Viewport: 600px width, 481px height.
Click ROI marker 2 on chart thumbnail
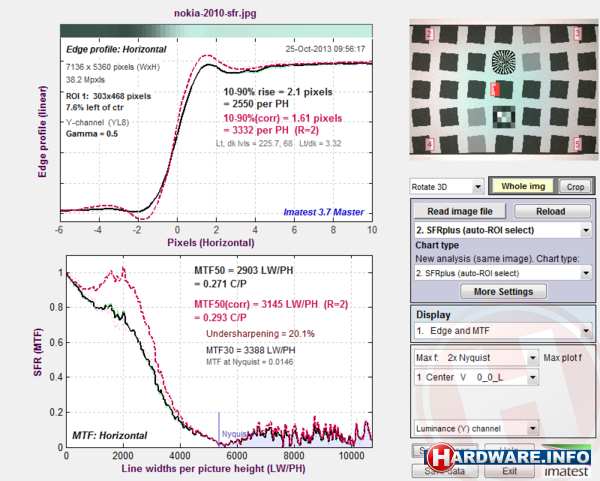click(428, 33)
